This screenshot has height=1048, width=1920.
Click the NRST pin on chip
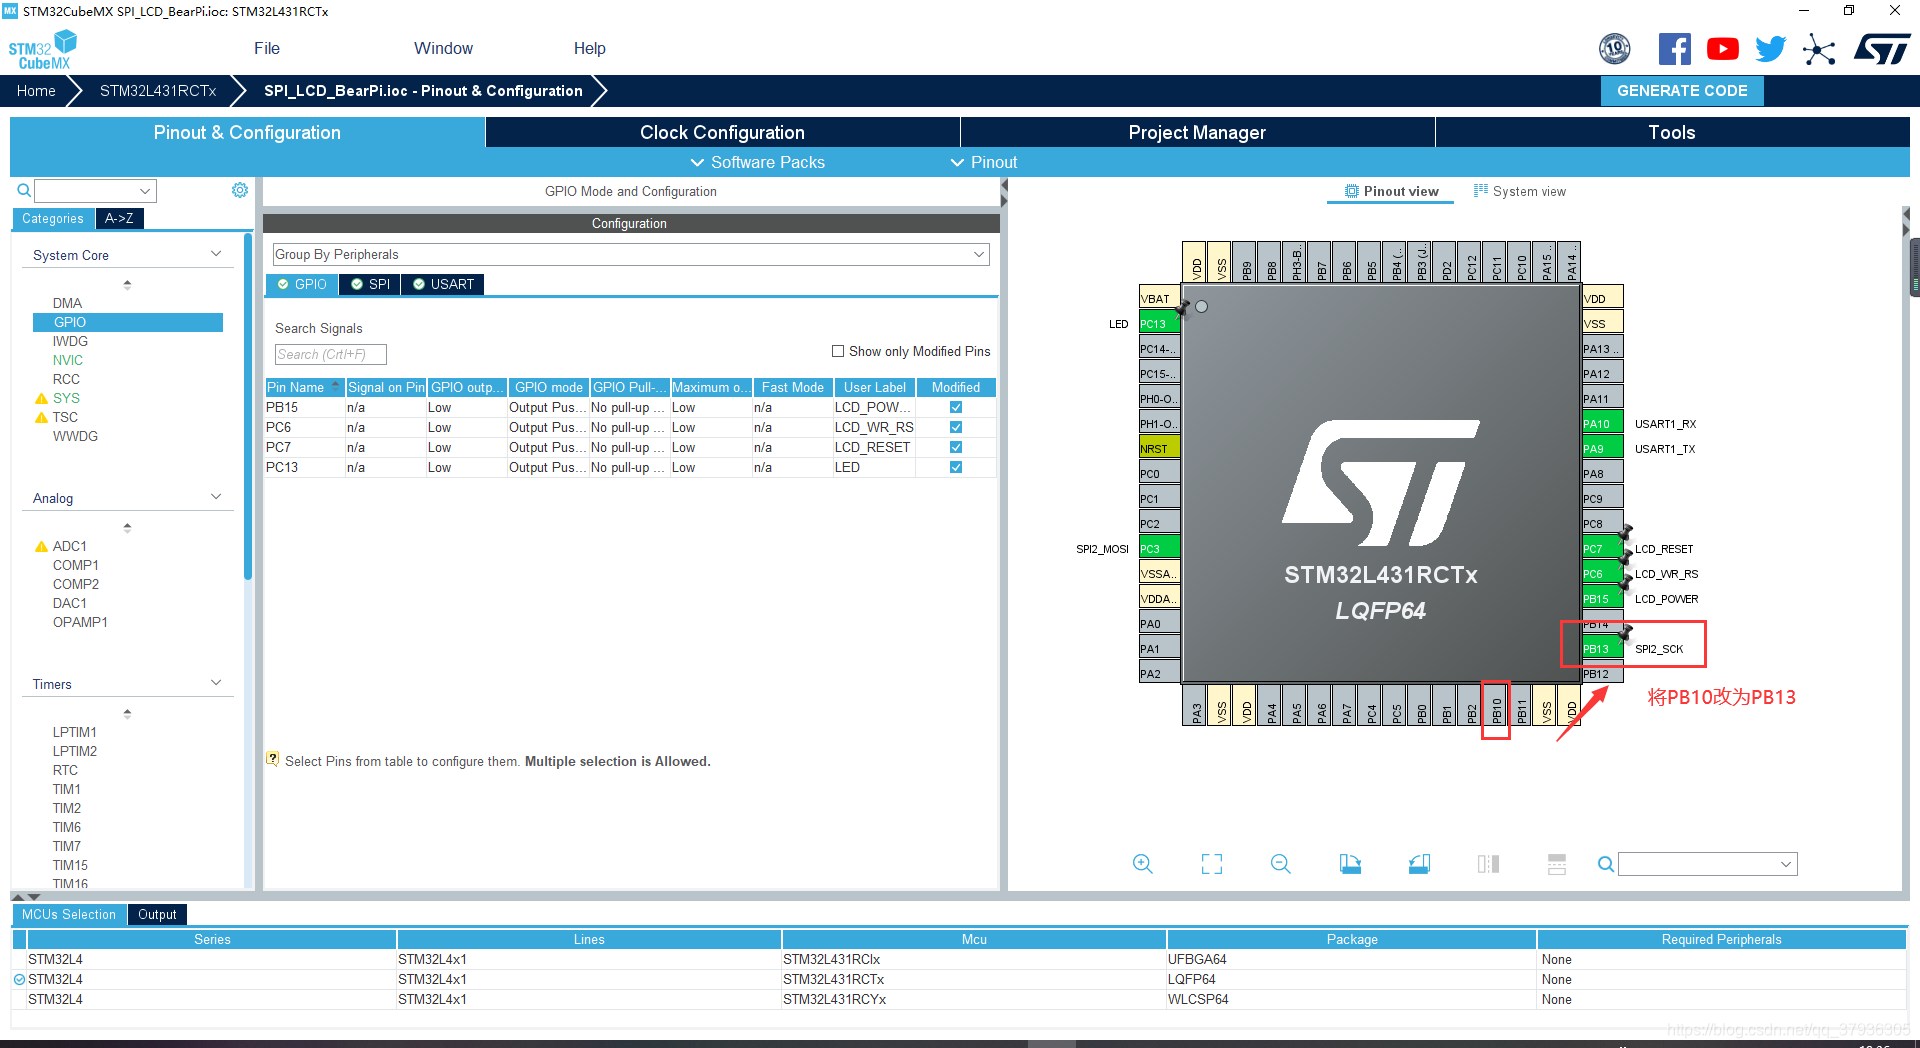(1159, 448)
